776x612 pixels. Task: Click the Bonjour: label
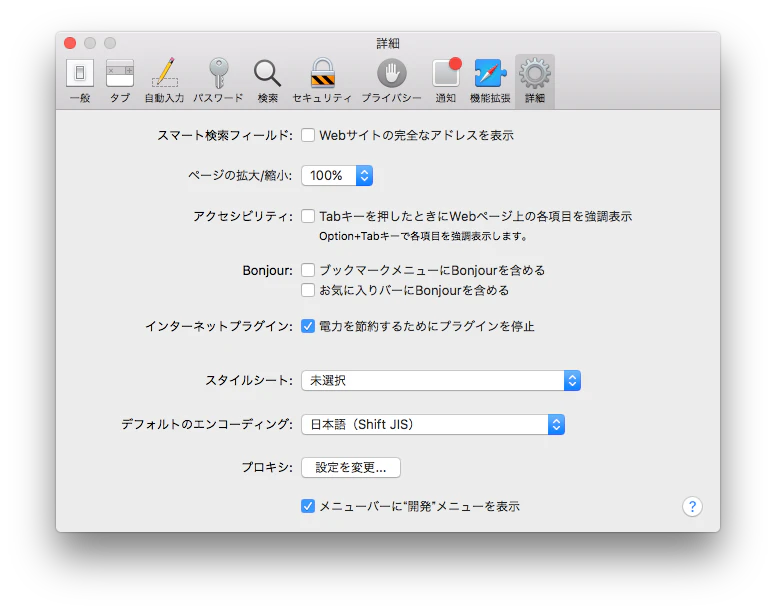(x=267, y=271)
